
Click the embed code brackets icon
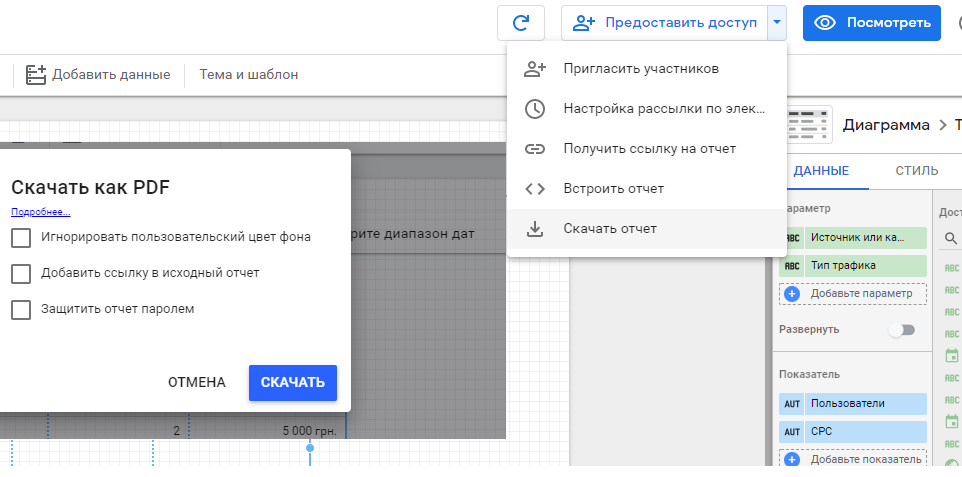[x=535, y=189]
